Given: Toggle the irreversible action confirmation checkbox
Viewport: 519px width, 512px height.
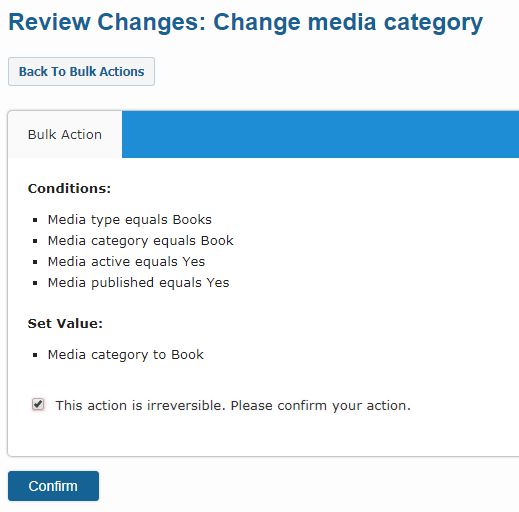Looking at the screenshot, I should 38,405.
